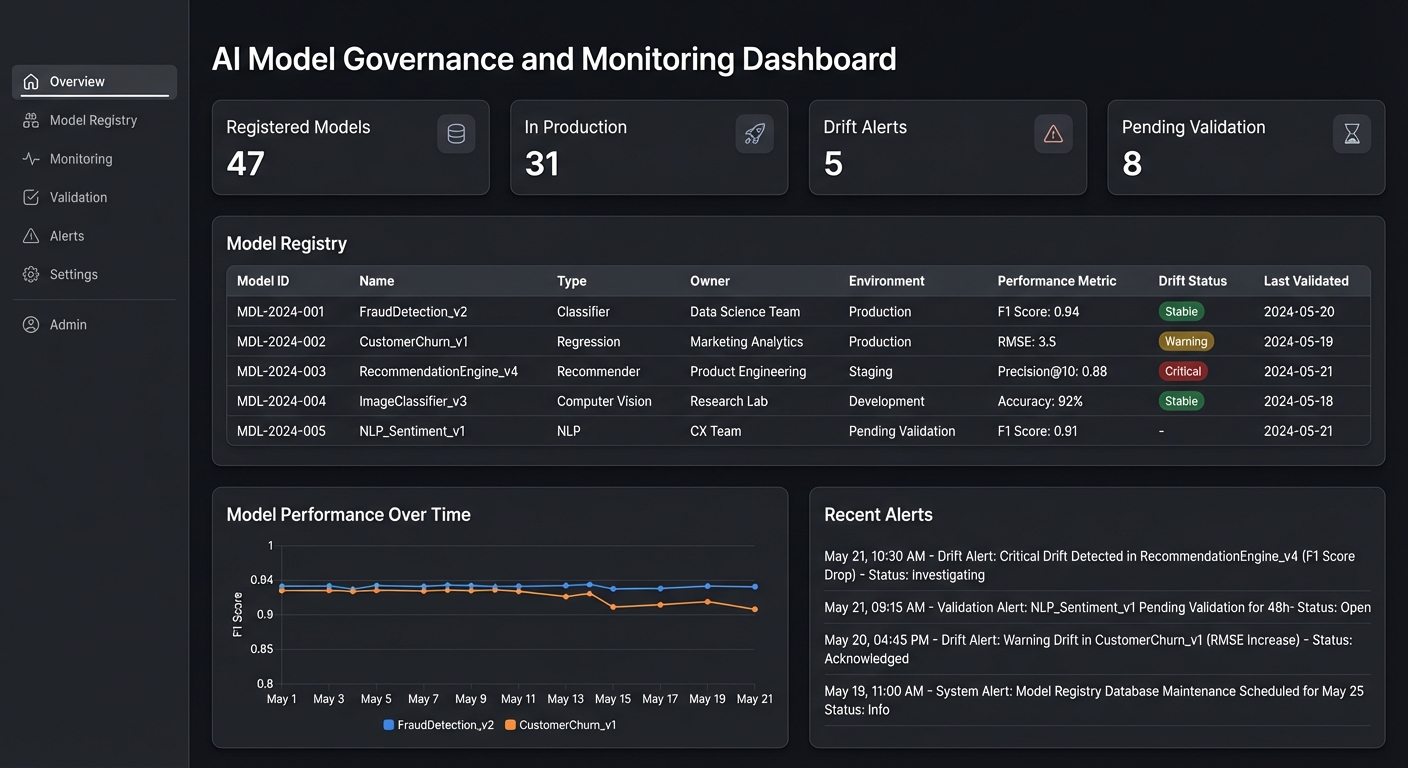Click the Stable badge on FraudDetection_v2 row
The image size is (1408, 768).
[1181, 311]
